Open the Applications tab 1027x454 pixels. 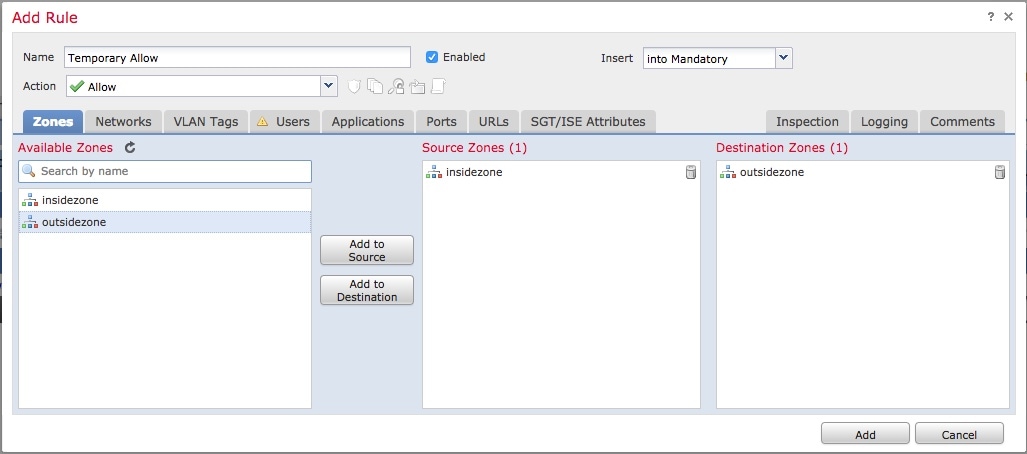coord(367,122)
